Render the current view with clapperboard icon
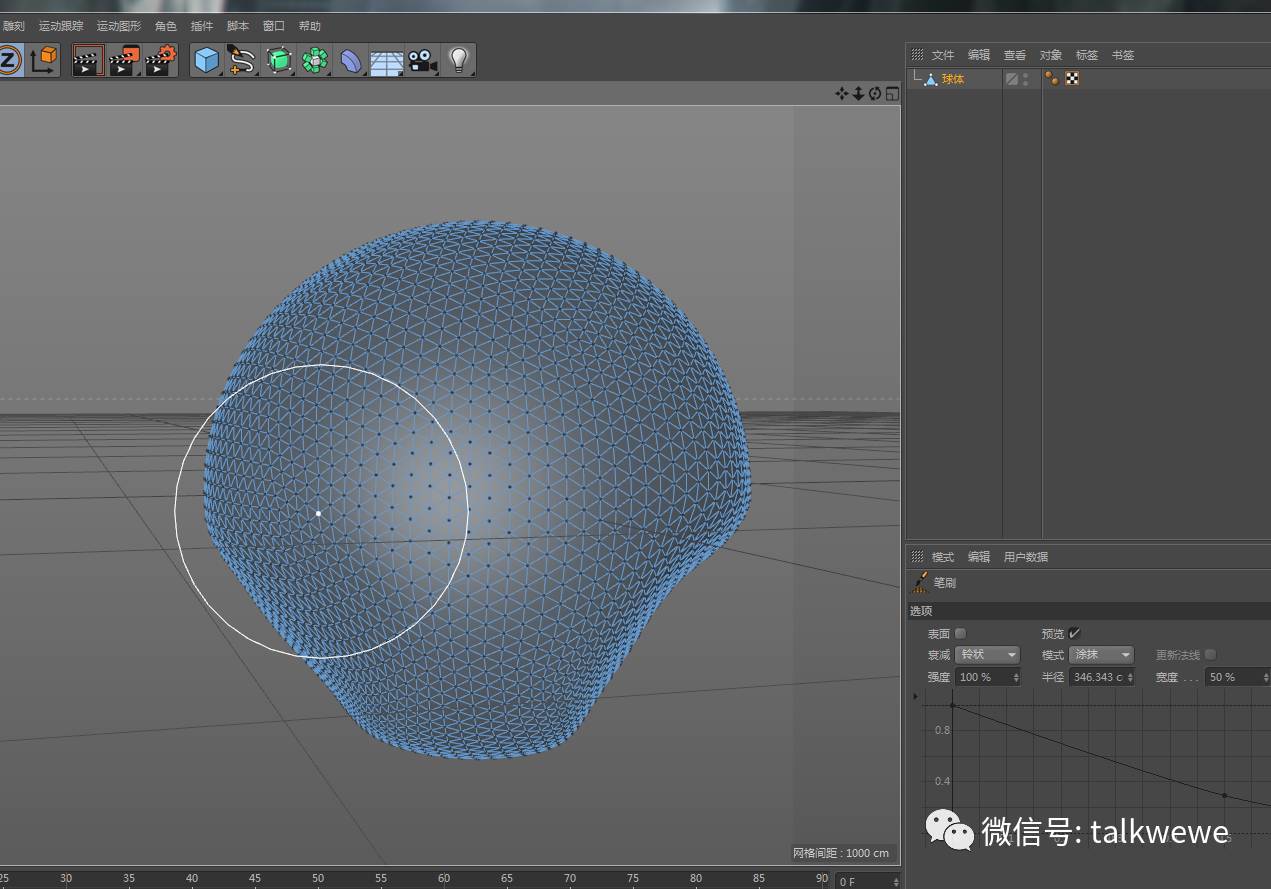 (x=88, y=60)
